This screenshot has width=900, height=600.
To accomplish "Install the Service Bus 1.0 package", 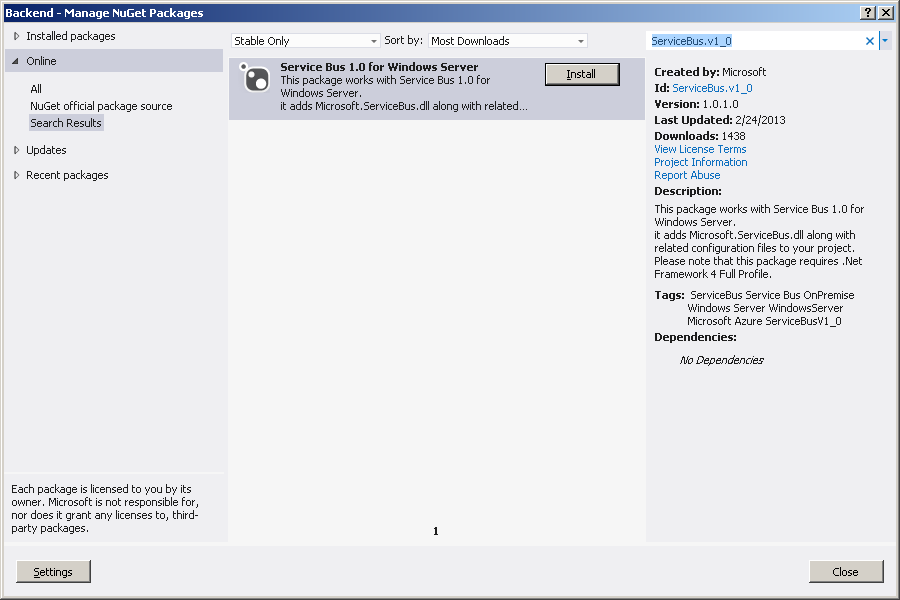I will click(x=581, y=74).
